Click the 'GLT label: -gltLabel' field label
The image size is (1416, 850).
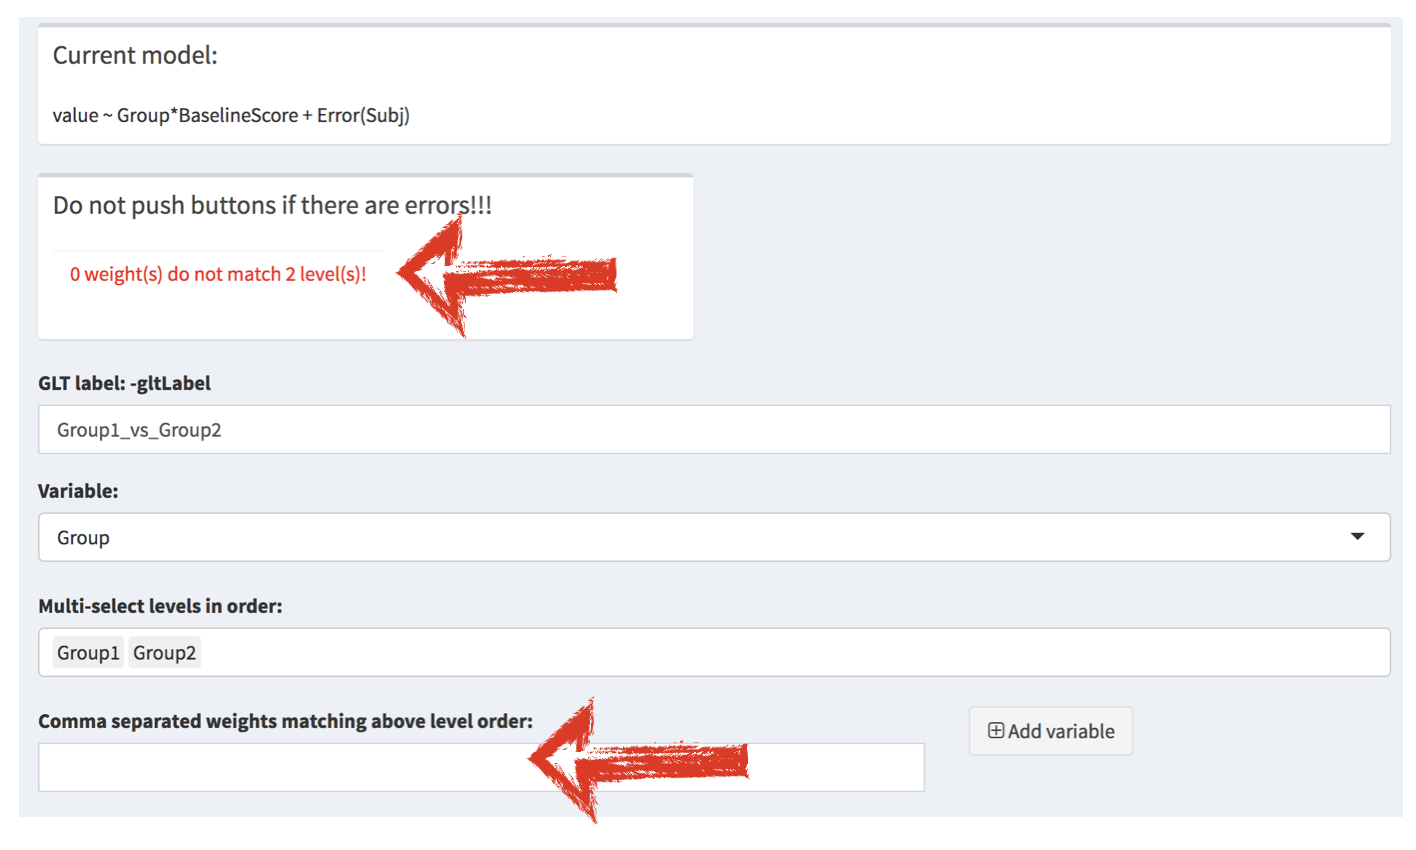point(124,383)
